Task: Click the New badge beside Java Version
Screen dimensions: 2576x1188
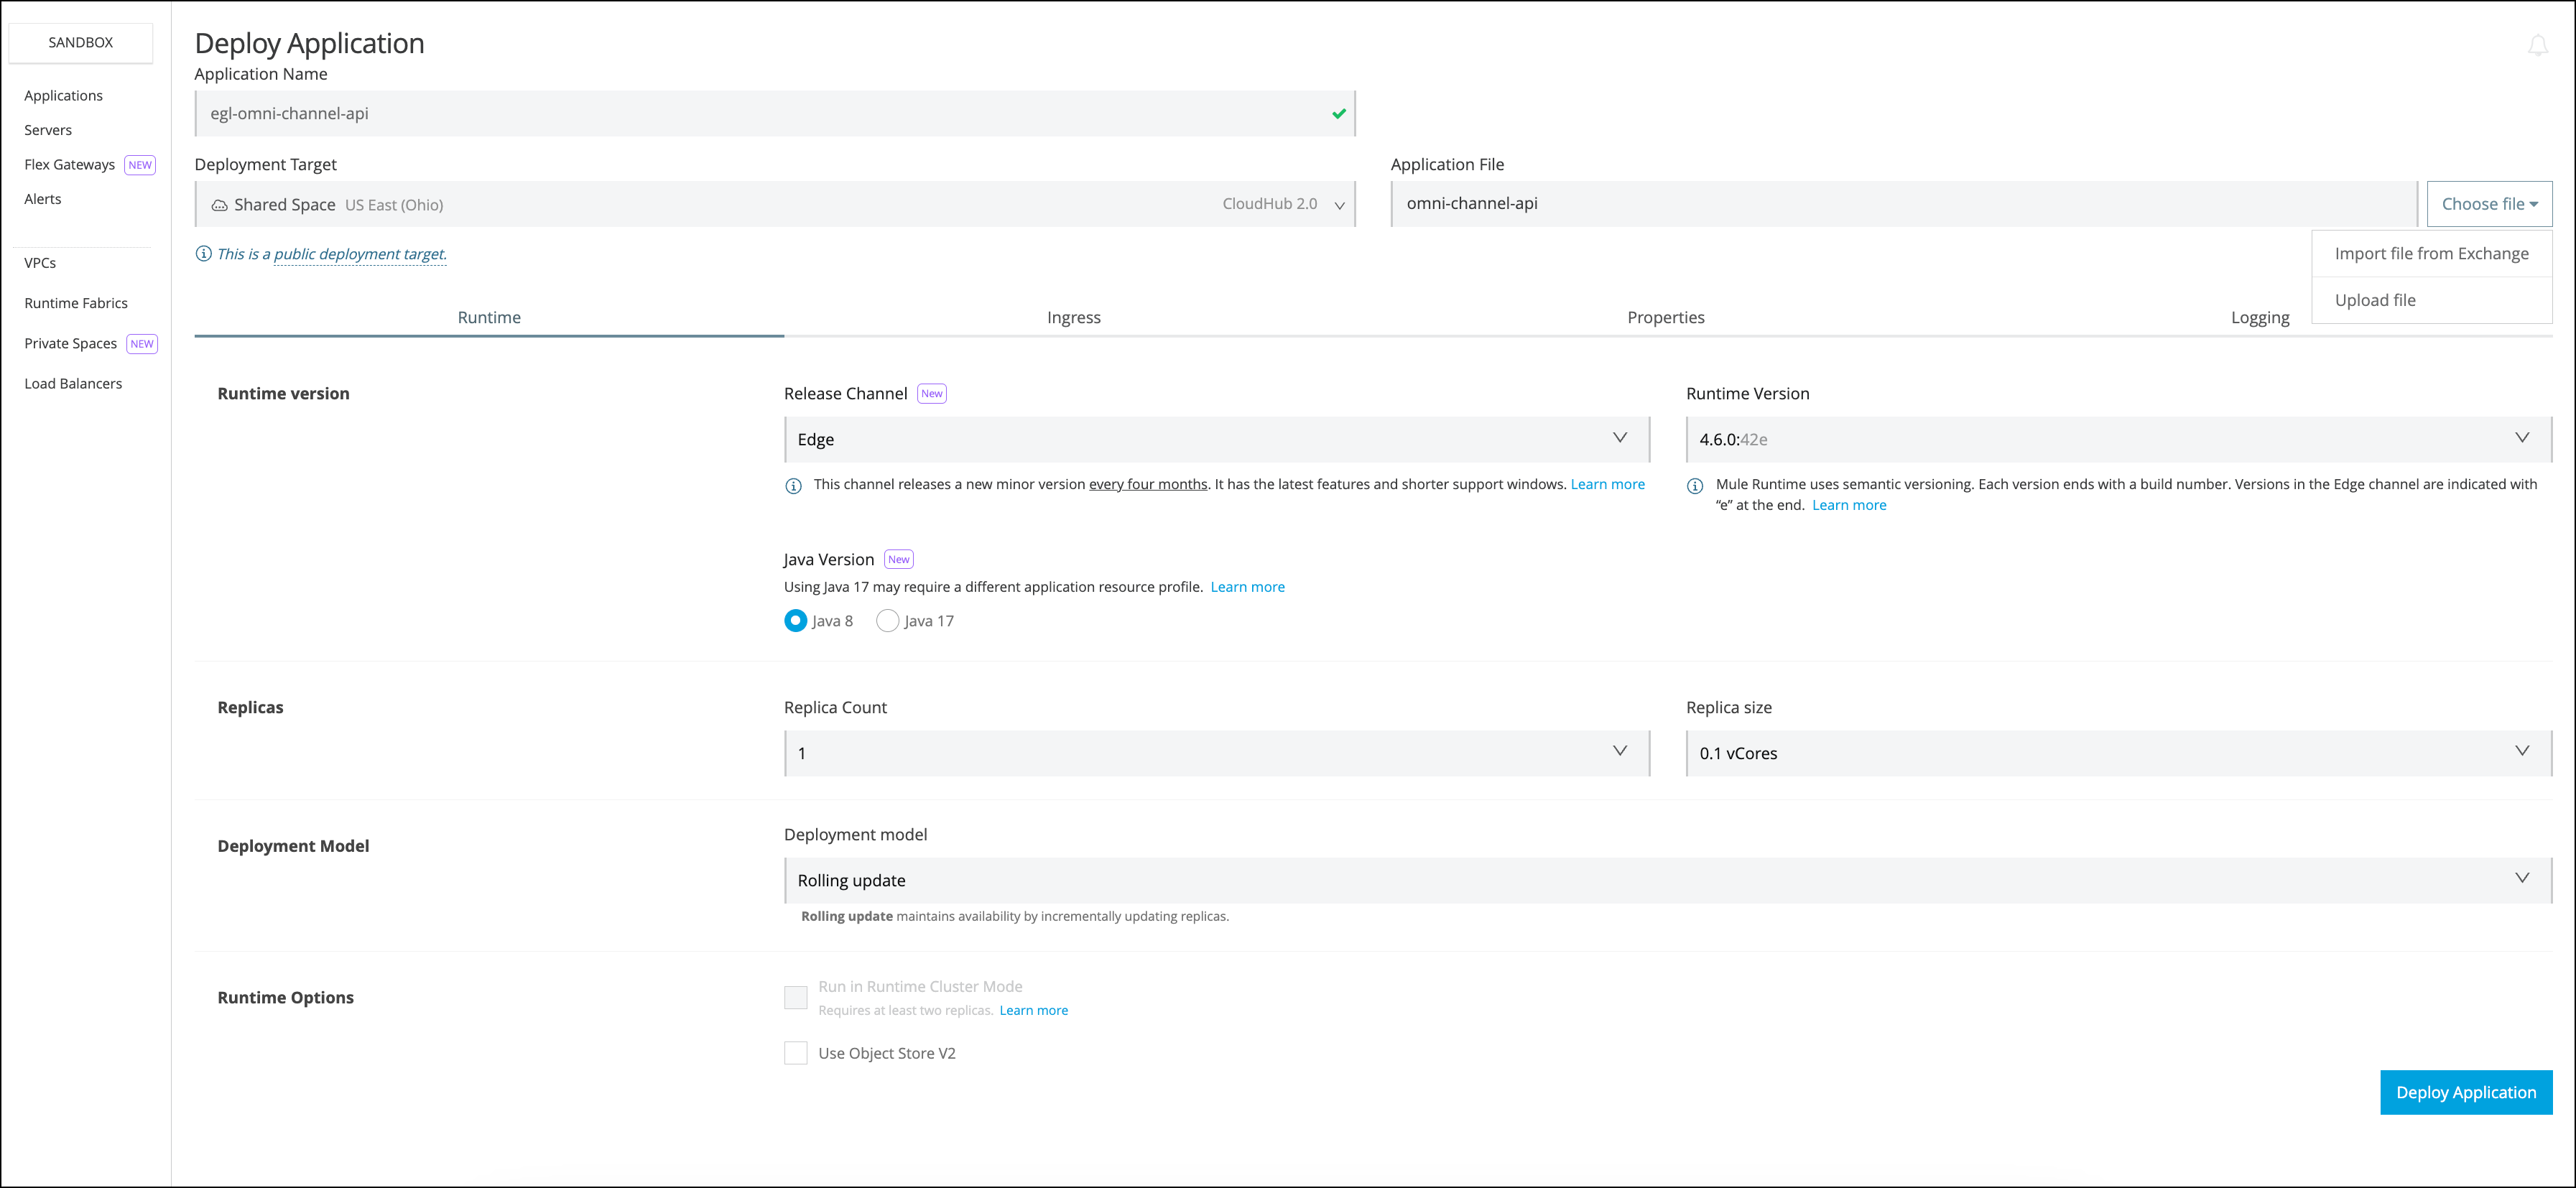Action: click(898, 560)
